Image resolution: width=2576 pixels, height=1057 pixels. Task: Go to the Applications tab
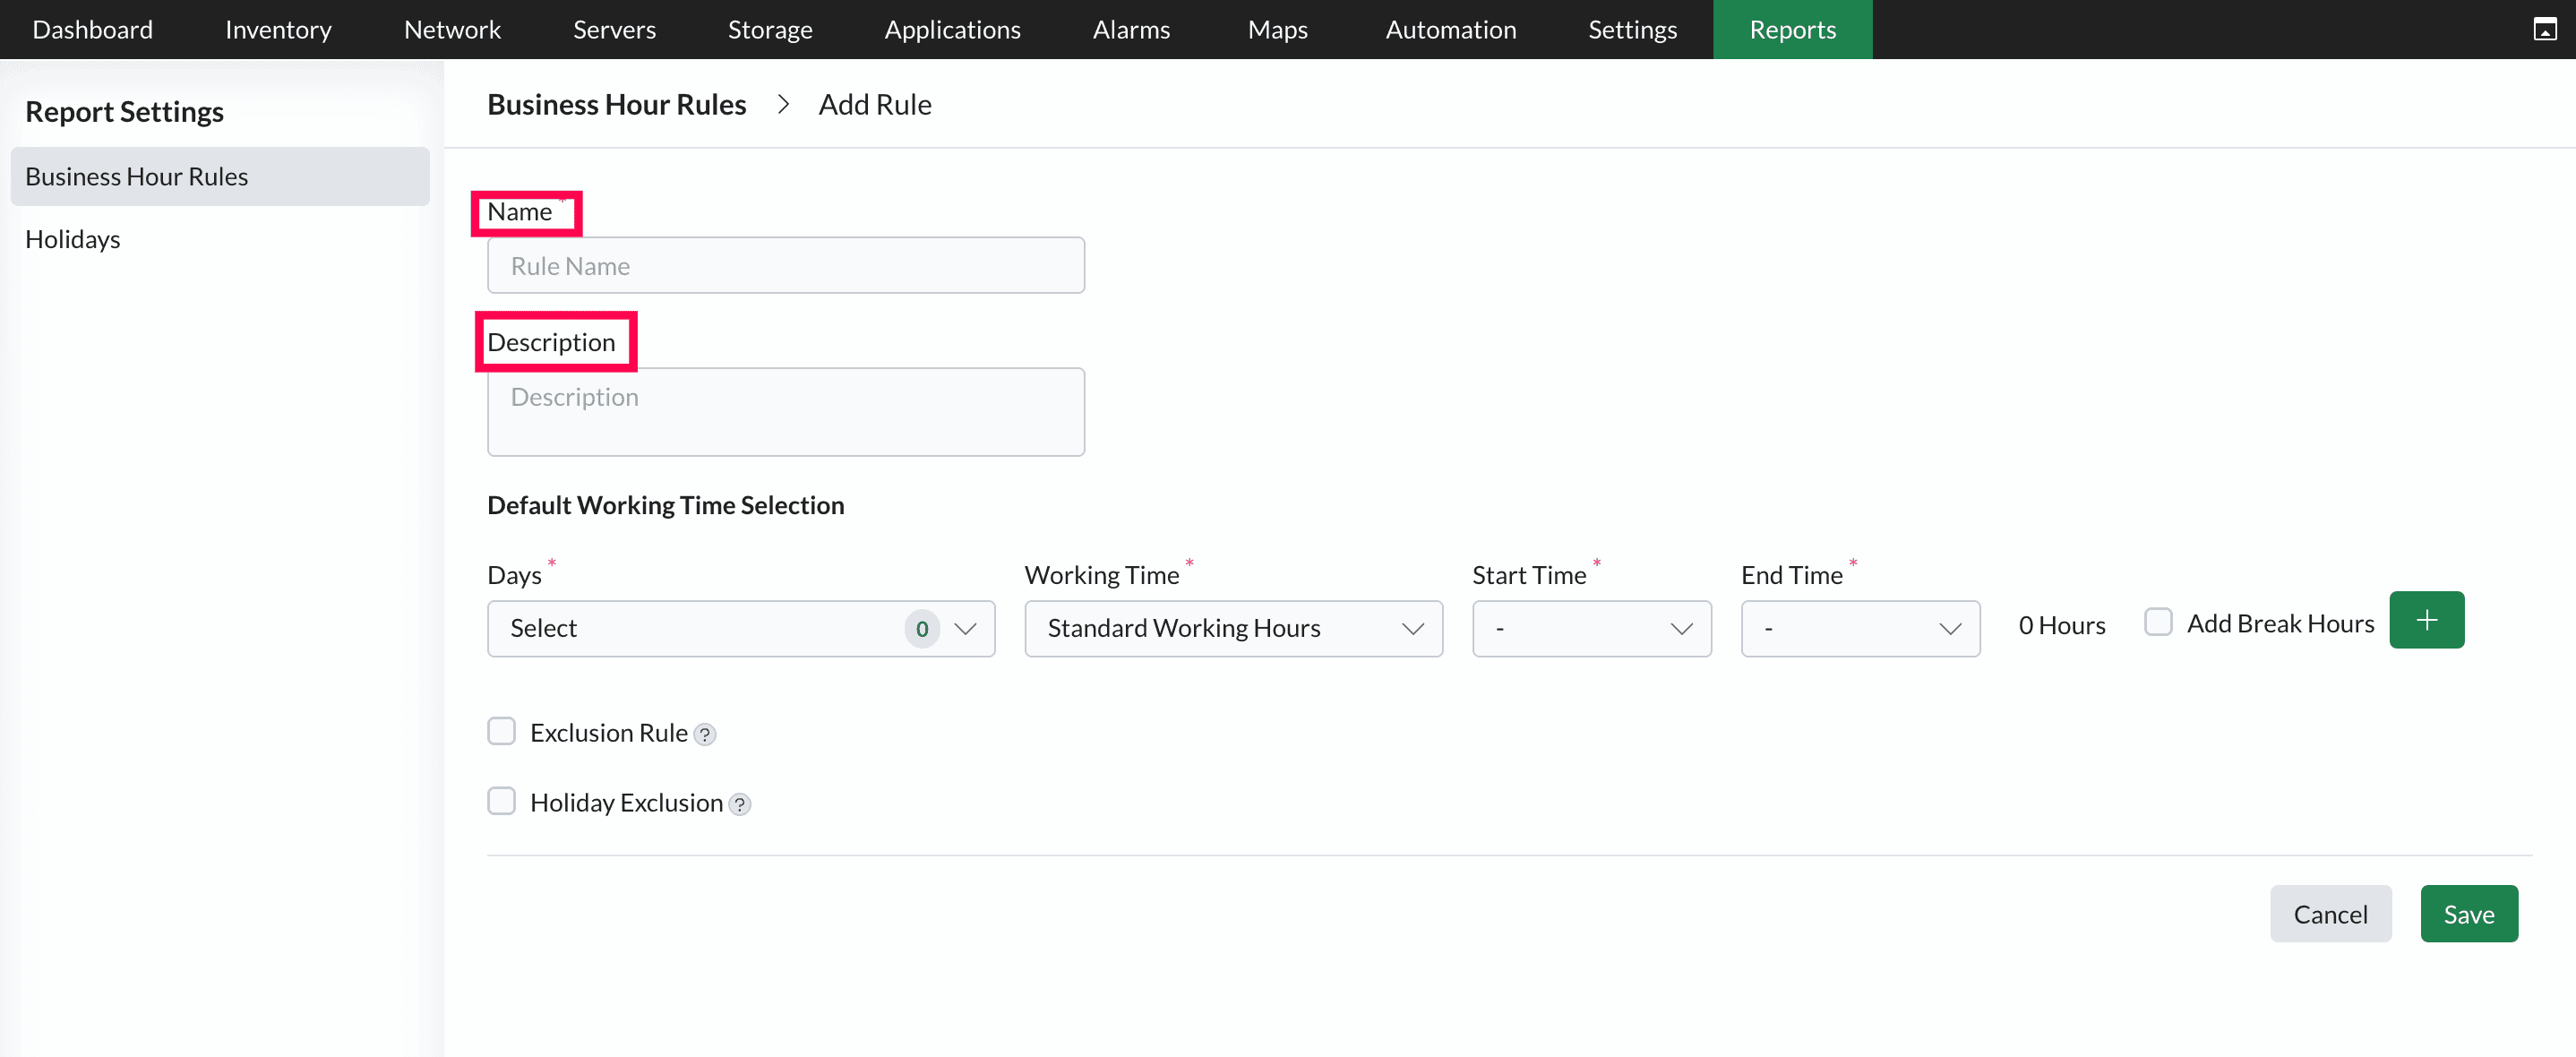952,29
